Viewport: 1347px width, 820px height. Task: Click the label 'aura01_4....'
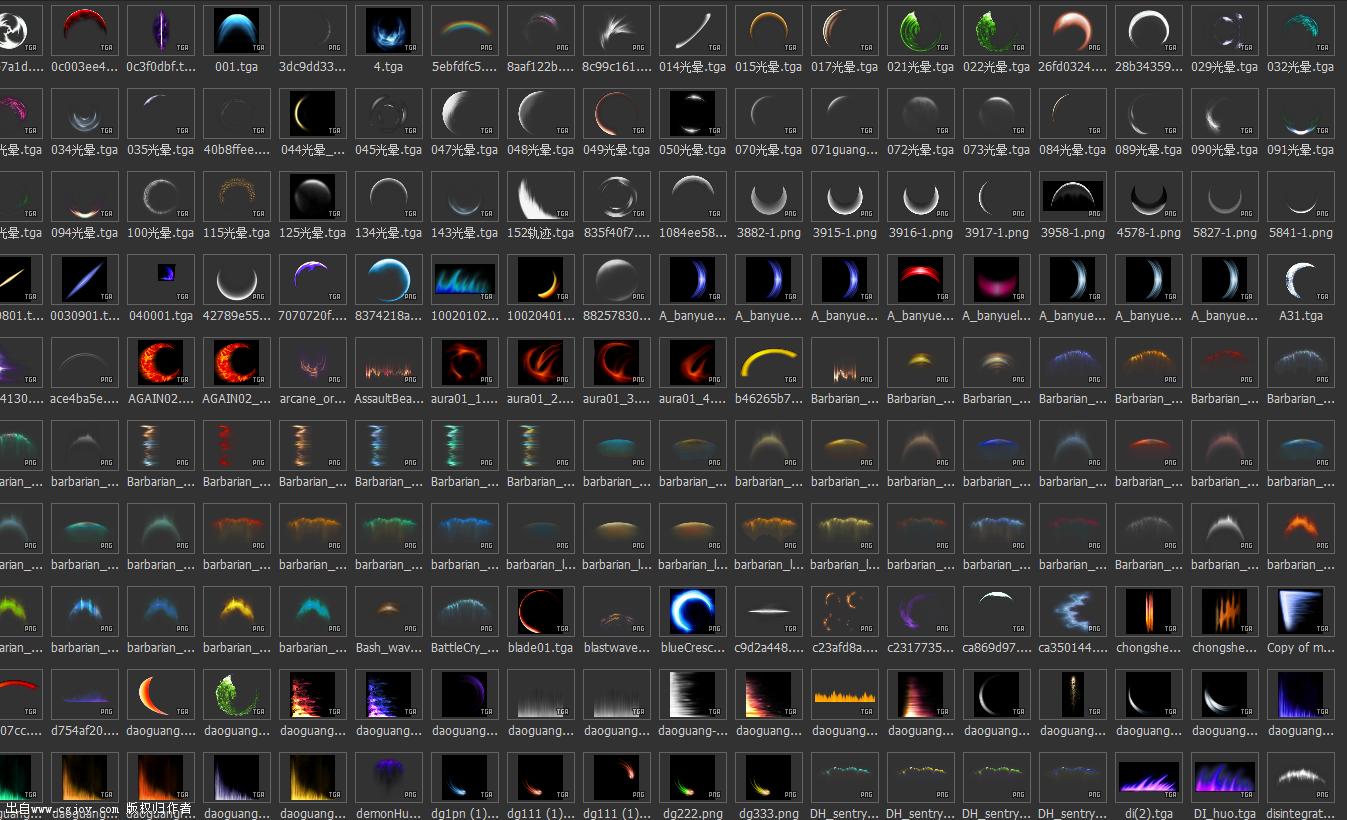[x=693, y=399]
